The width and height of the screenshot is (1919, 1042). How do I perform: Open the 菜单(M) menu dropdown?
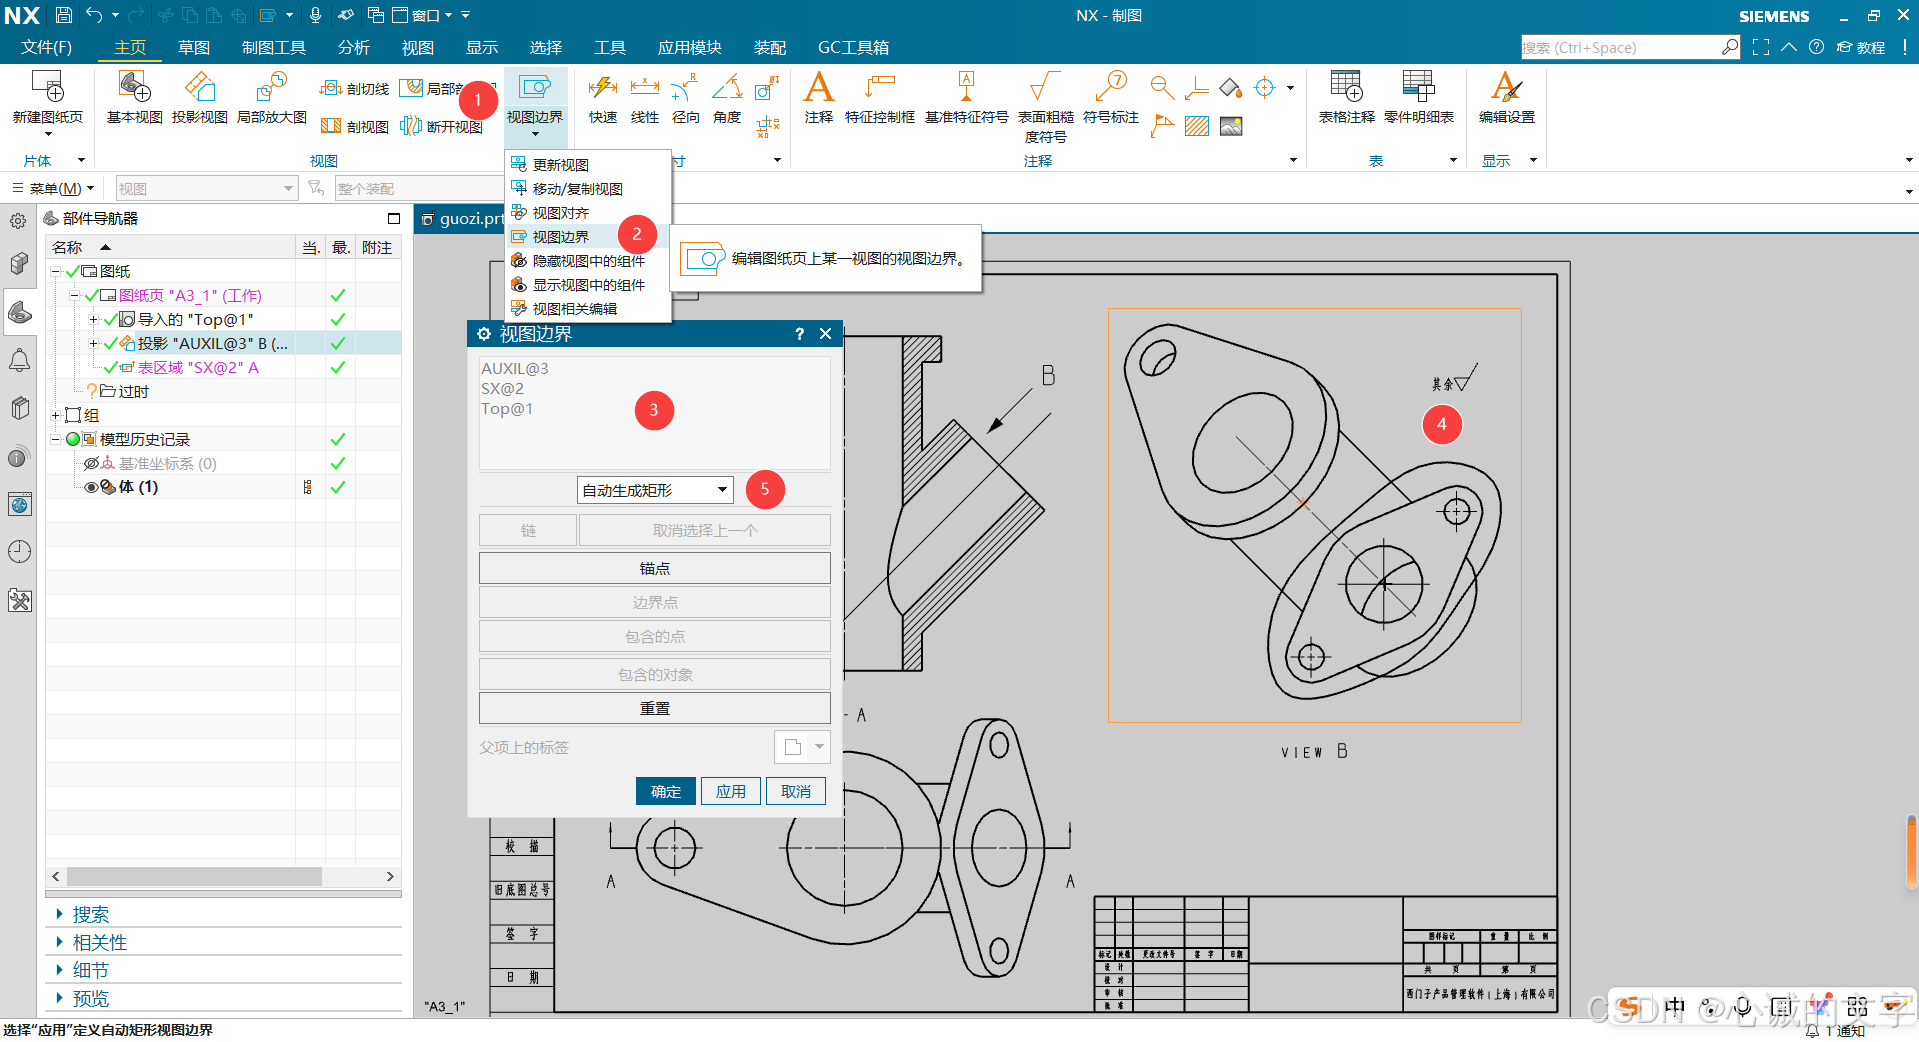tap(54, 188)
